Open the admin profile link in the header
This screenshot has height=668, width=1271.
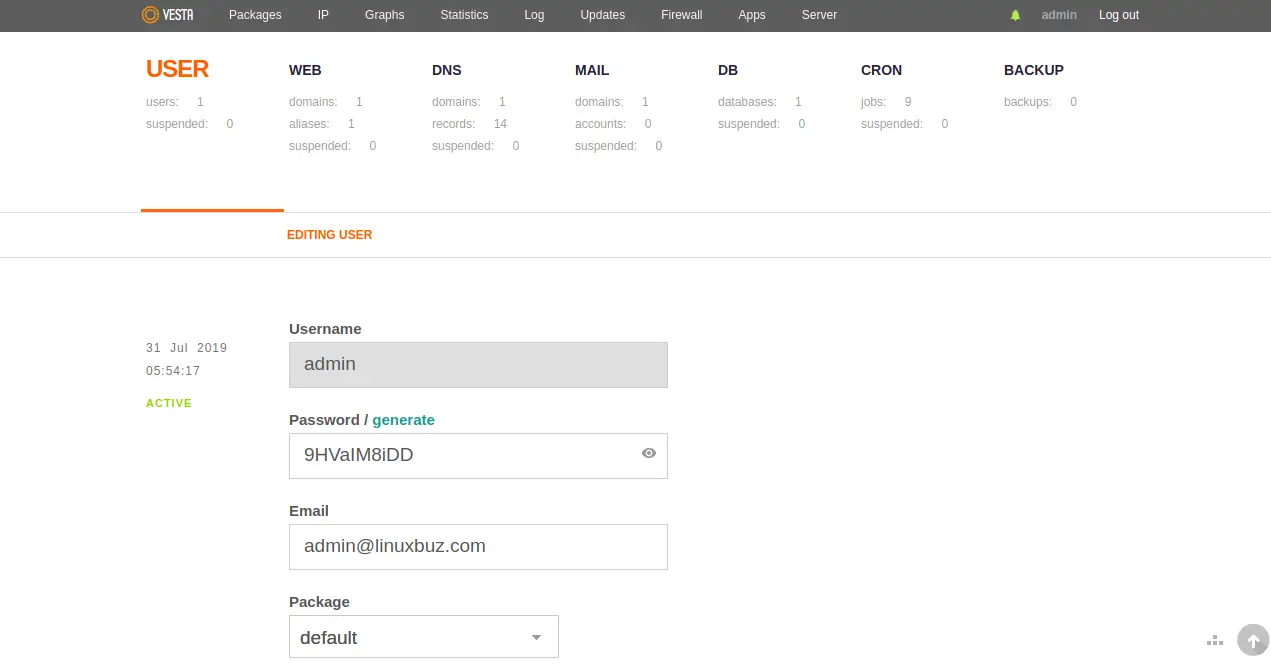click(x=1059, y=15)
